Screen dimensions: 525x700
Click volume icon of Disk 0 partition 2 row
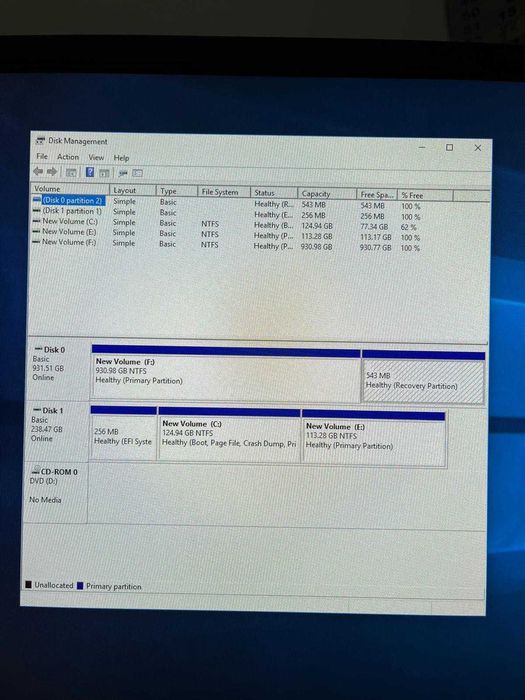click(37, 200)
